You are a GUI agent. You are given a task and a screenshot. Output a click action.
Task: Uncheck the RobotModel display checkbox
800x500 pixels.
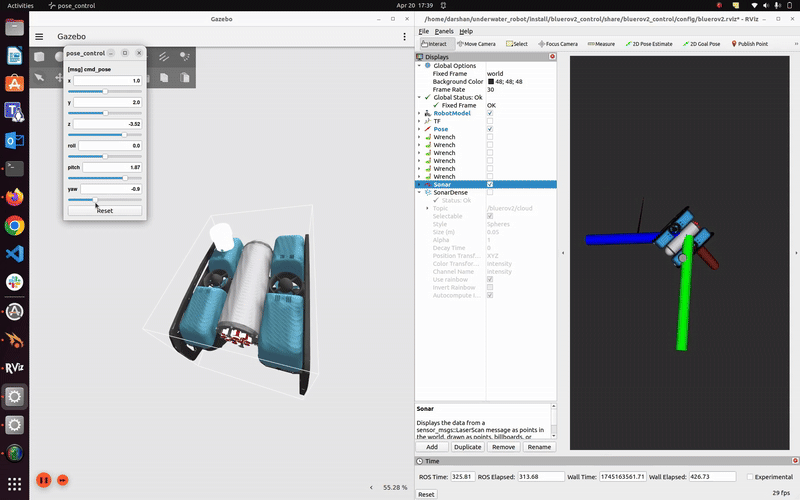[x=489, y=114]
